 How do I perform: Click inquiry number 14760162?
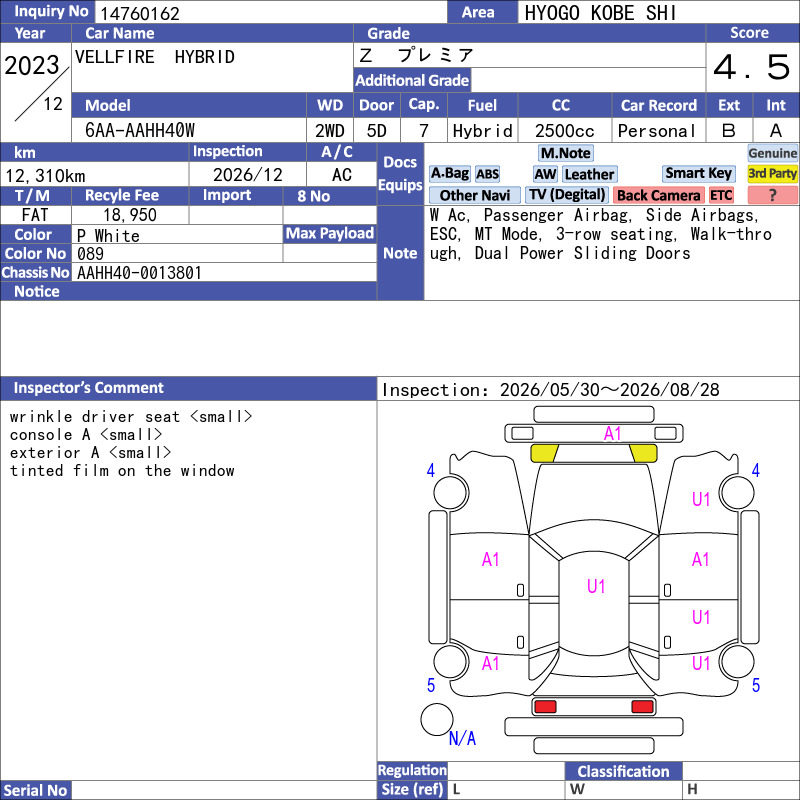140,13
